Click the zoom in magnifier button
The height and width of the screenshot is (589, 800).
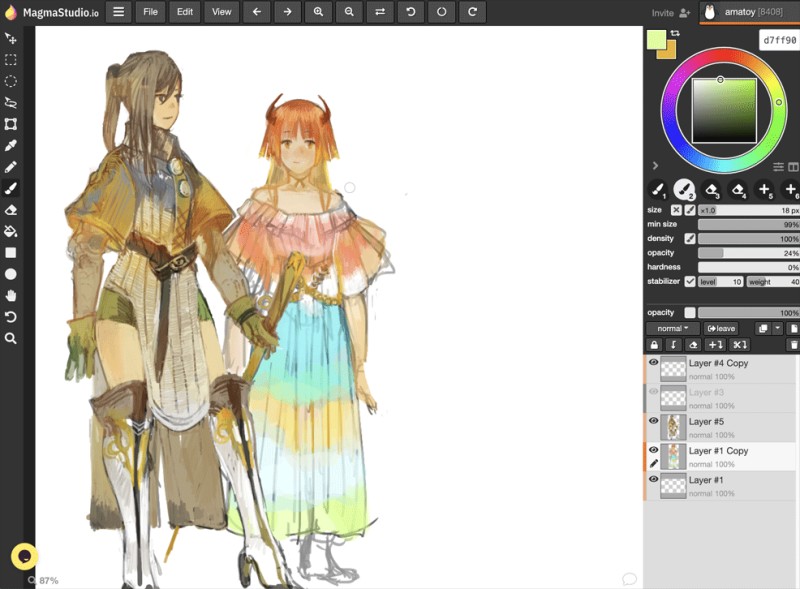coord(318,12)
